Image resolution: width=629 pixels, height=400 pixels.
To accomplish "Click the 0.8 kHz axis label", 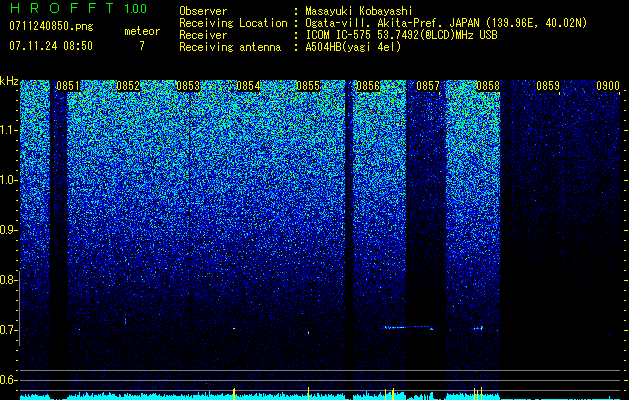I will pyautogui.click(x=8, y=280).
